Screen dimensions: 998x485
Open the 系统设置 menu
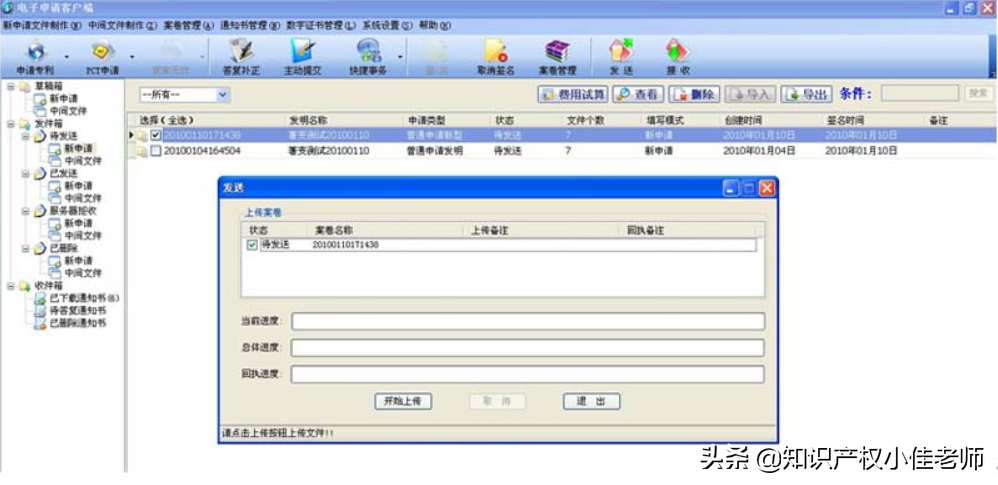388,25
